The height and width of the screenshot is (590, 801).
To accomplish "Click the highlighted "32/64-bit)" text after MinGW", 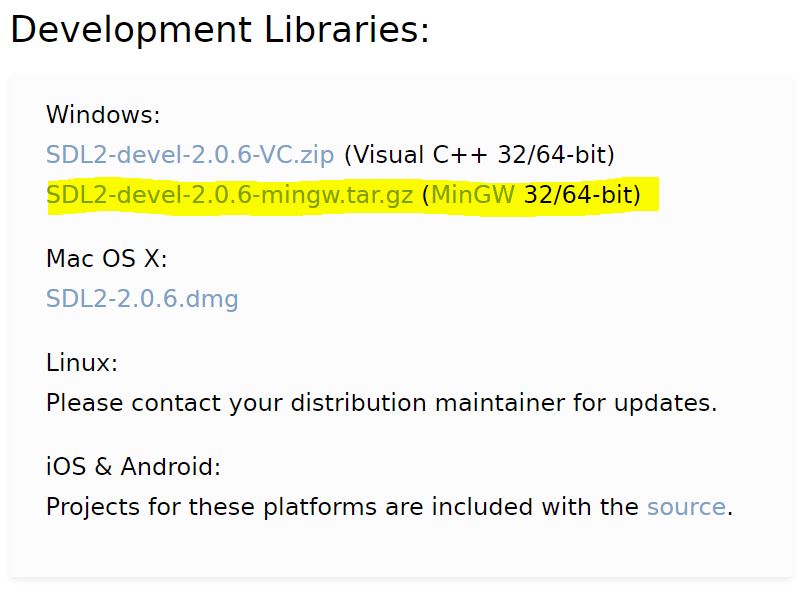I will click(582, 194).
